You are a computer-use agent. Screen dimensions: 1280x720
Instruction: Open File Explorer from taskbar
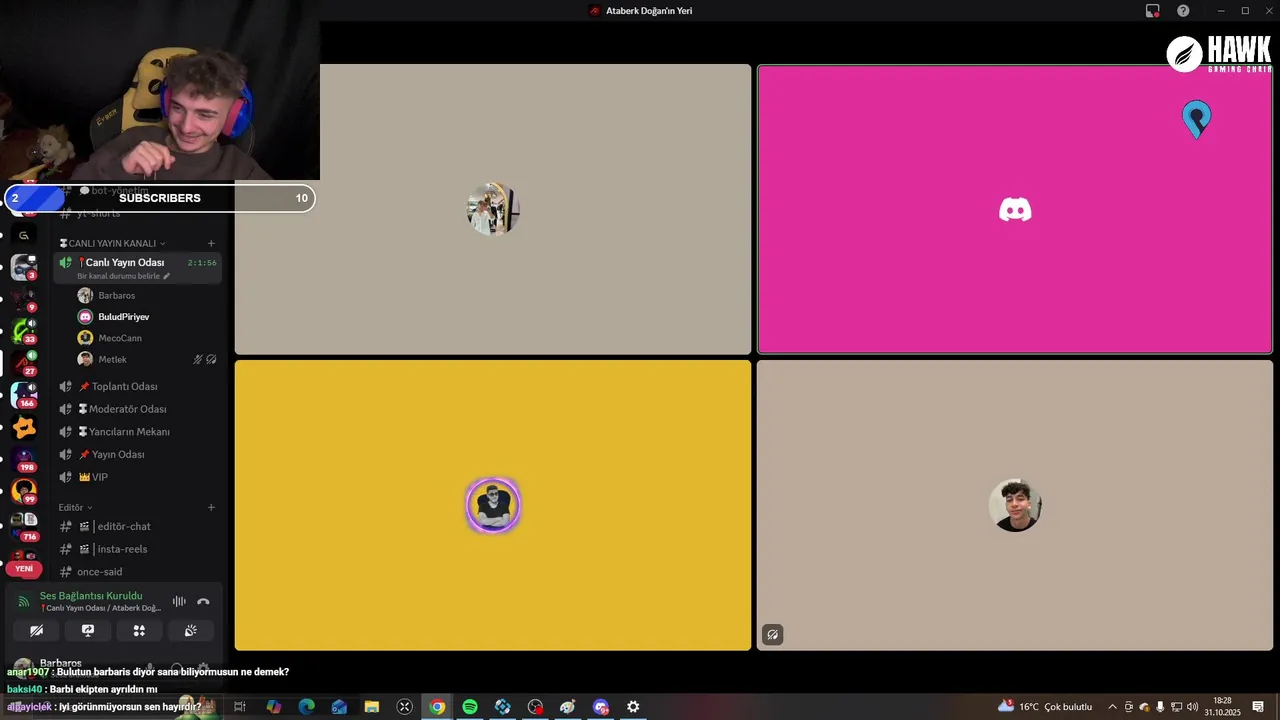(x=372, y=707)
